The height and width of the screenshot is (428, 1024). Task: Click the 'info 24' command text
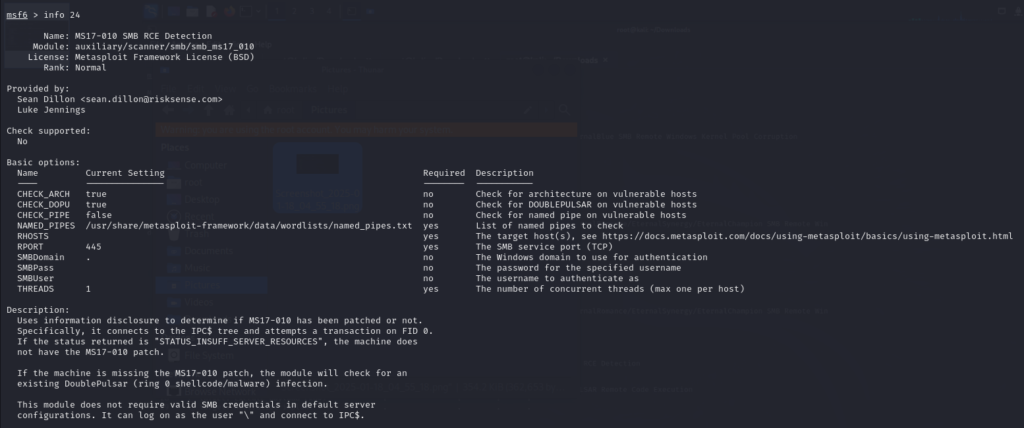(62, 15)
